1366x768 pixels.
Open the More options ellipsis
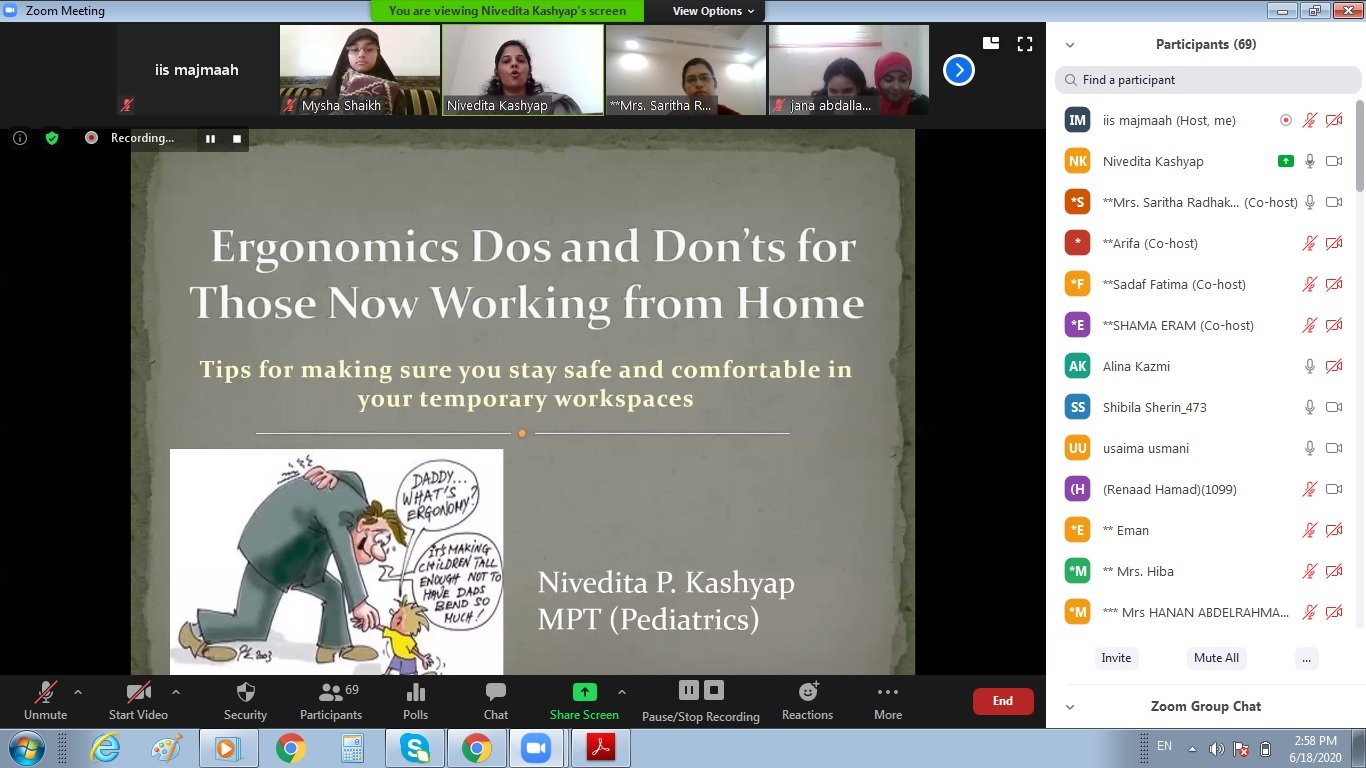point(888,700)
